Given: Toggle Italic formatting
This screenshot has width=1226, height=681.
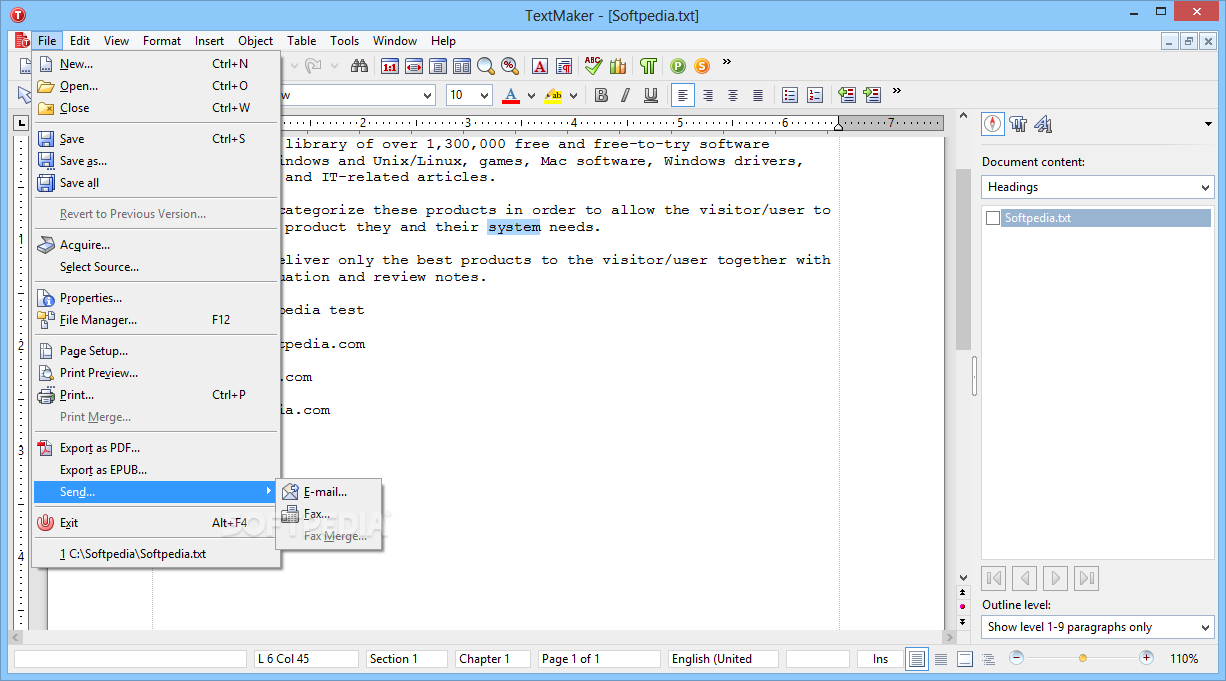Looking at the screenshot, I should click(x=625, y=95).
